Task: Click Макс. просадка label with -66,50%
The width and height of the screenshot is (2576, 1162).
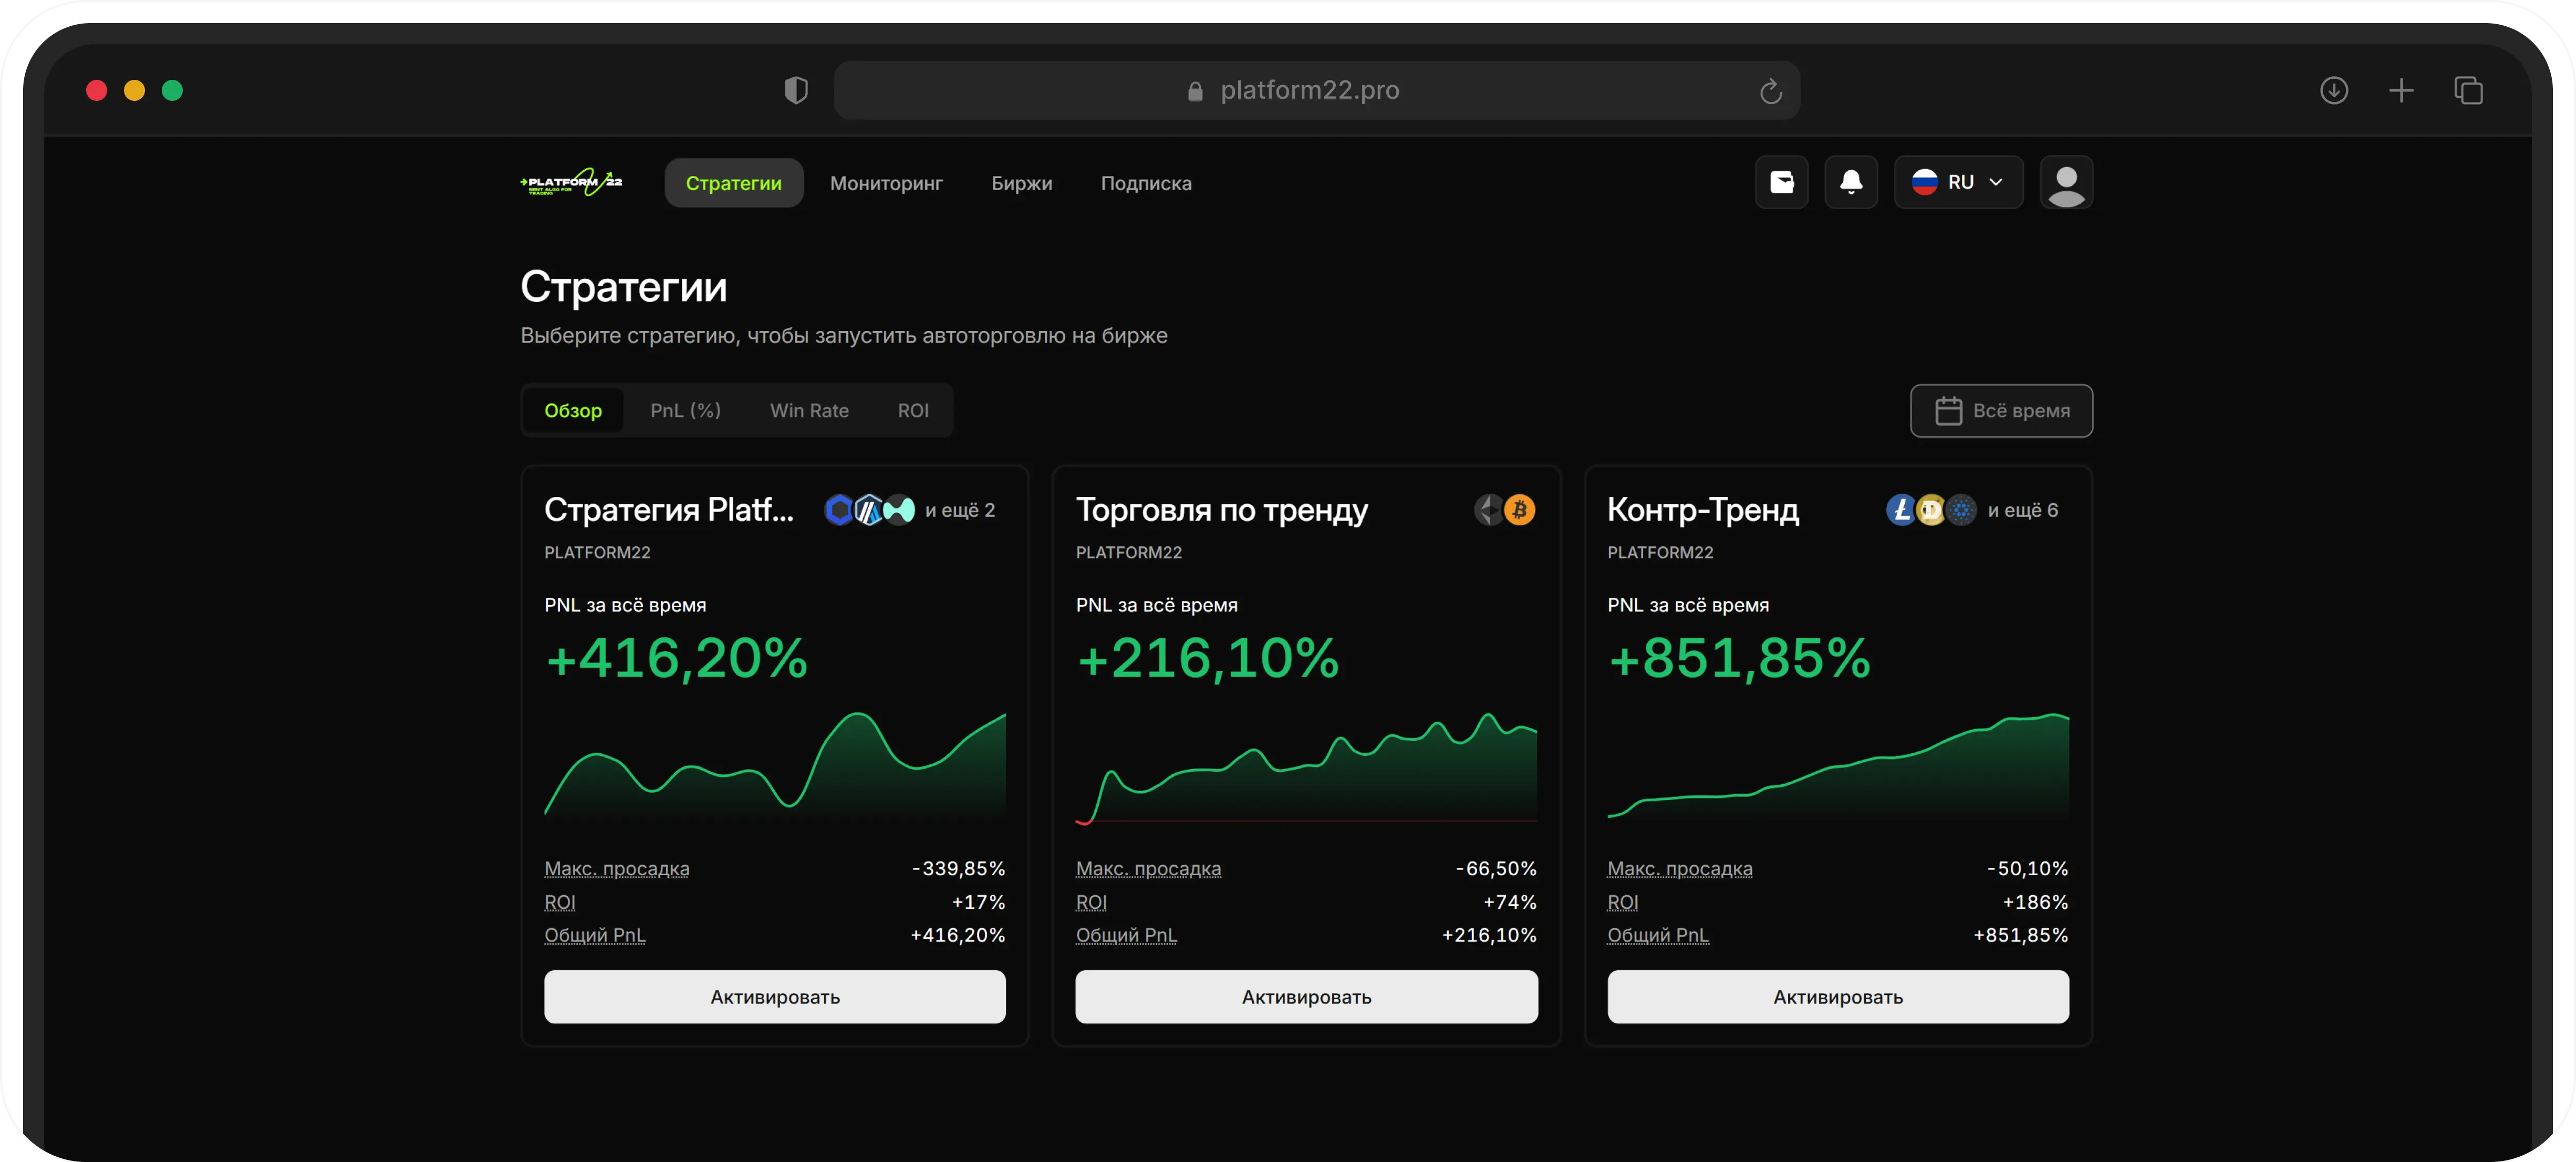Action: [x=1148, y=868]
